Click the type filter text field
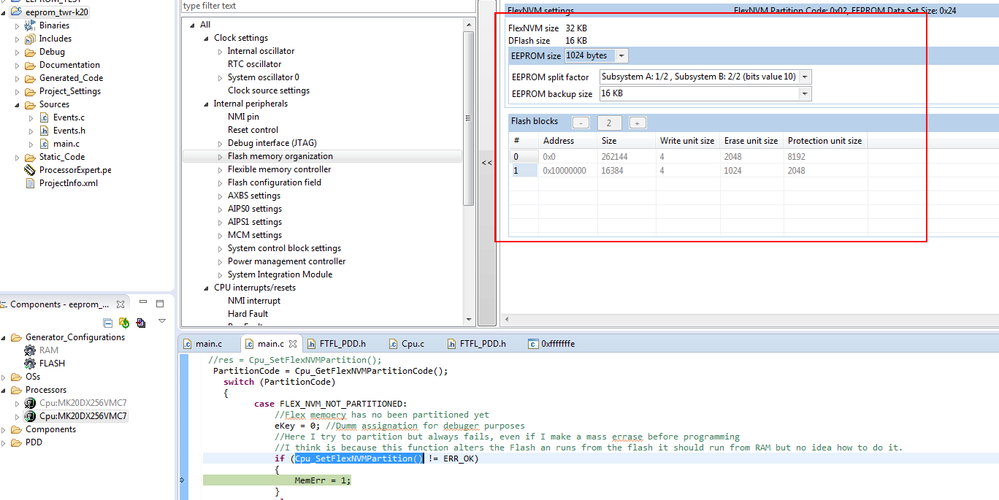The image size is (999, 500). 327,6
